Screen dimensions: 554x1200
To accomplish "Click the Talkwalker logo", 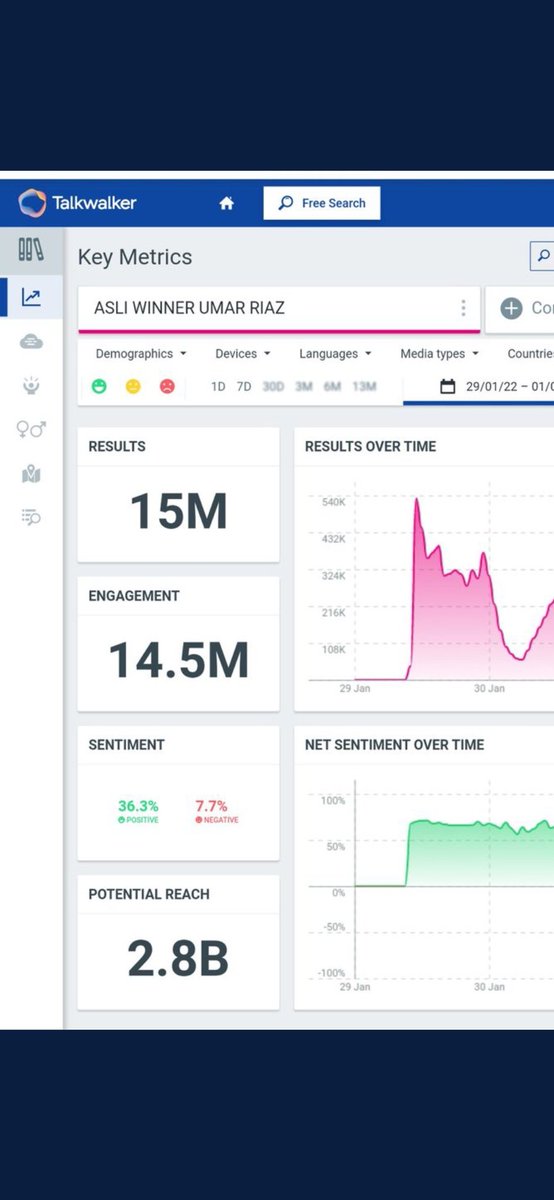I will tap(77, 203).
